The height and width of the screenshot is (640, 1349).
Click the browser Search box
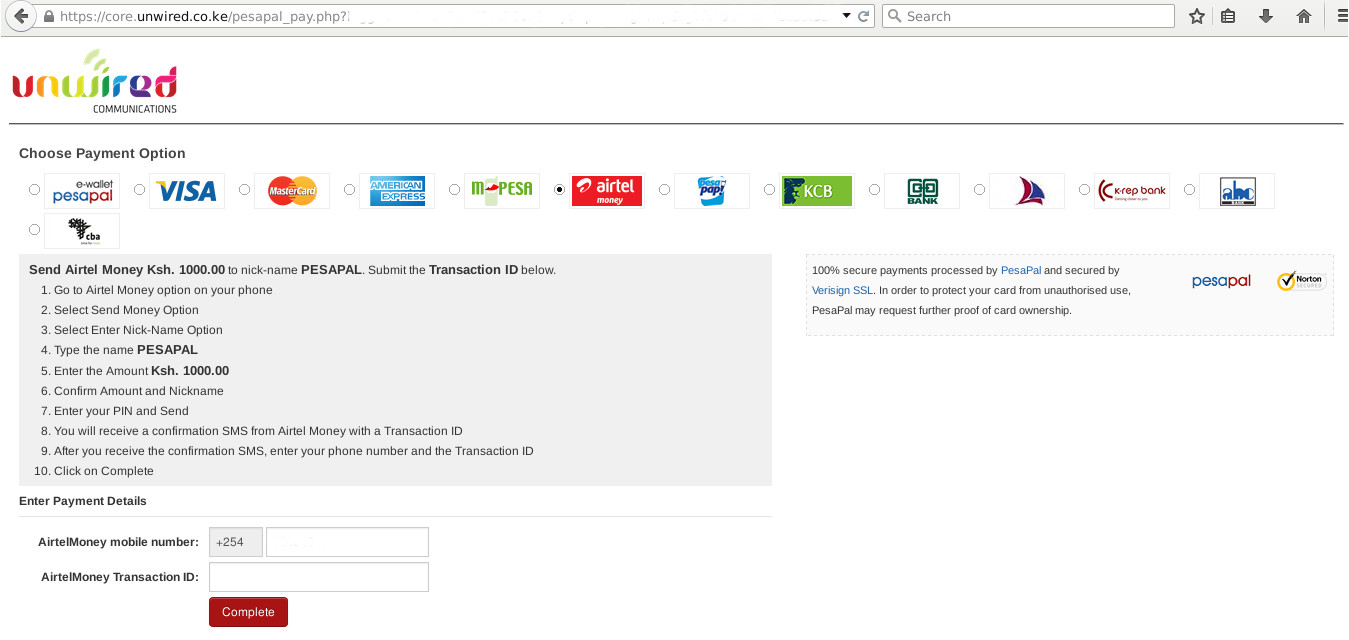coord(1028,16)
